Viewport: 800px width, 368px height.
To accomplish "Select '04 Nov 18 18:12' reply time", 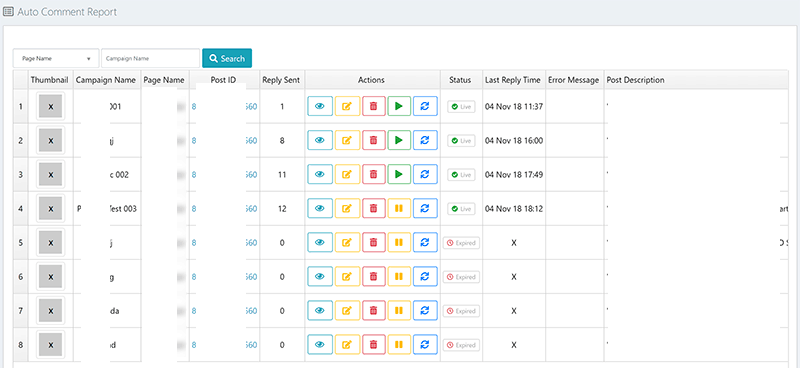I will pos(514,209).
